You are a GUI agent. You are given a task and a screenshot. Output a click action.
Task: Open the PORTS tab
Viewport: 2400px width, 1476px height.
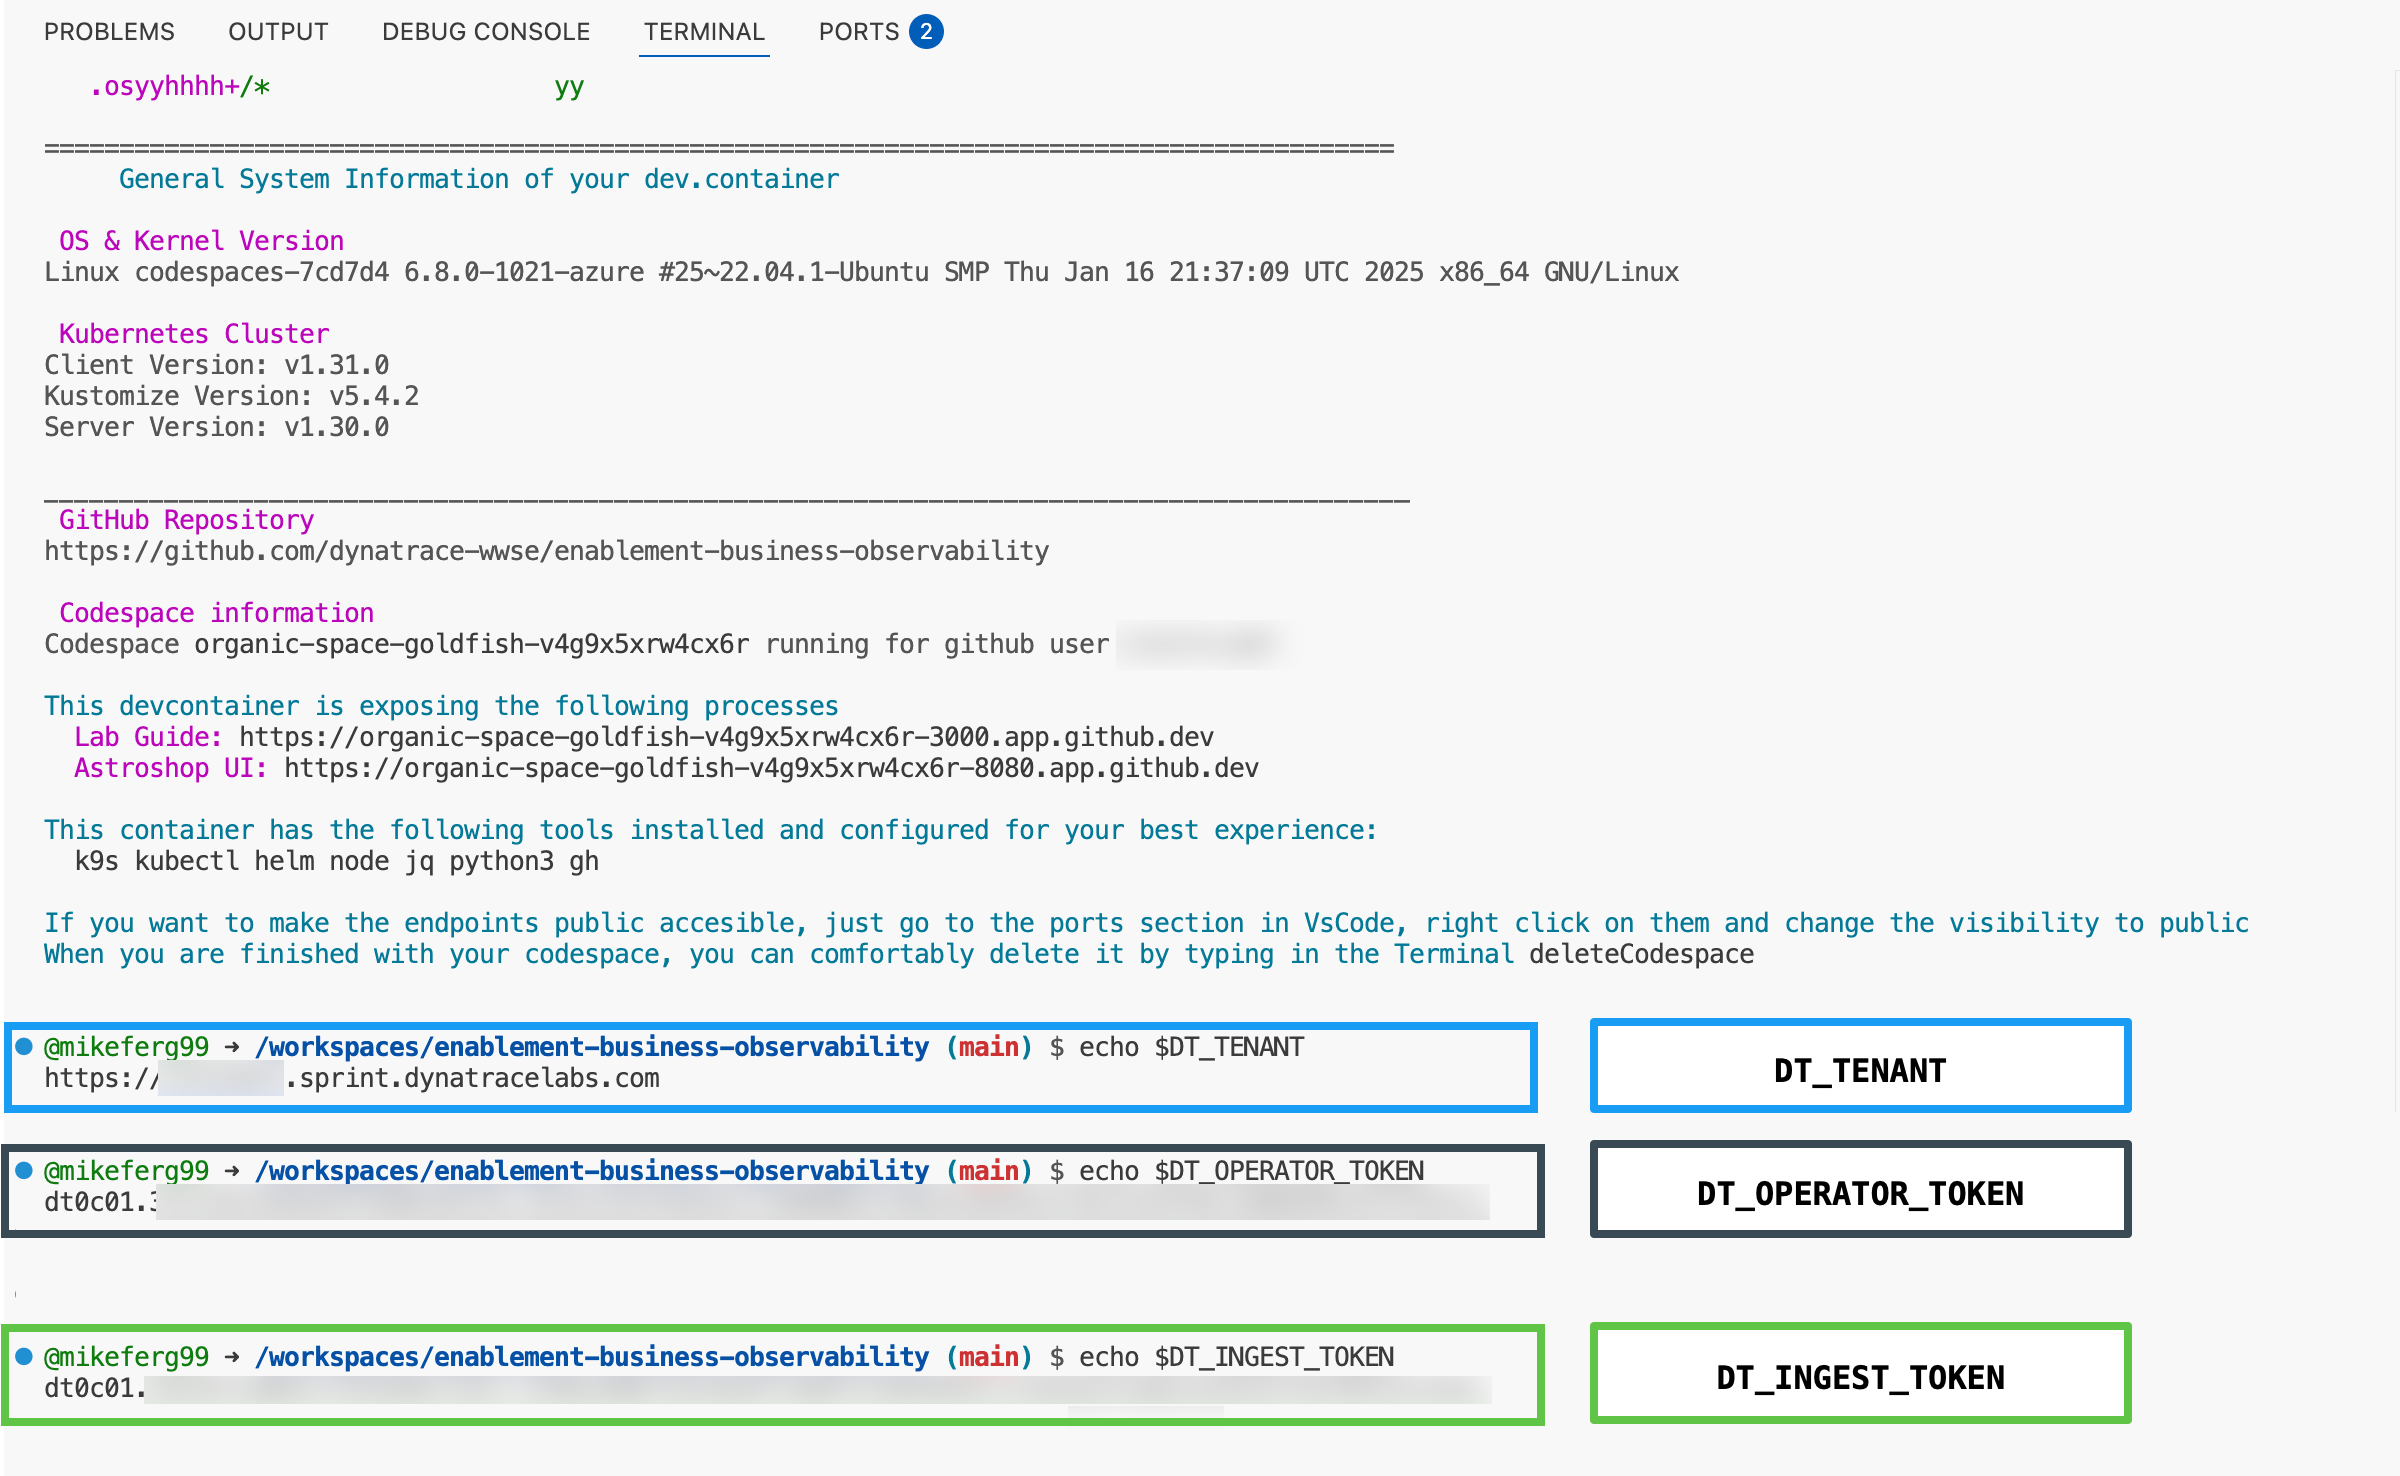tap(859, 32)
